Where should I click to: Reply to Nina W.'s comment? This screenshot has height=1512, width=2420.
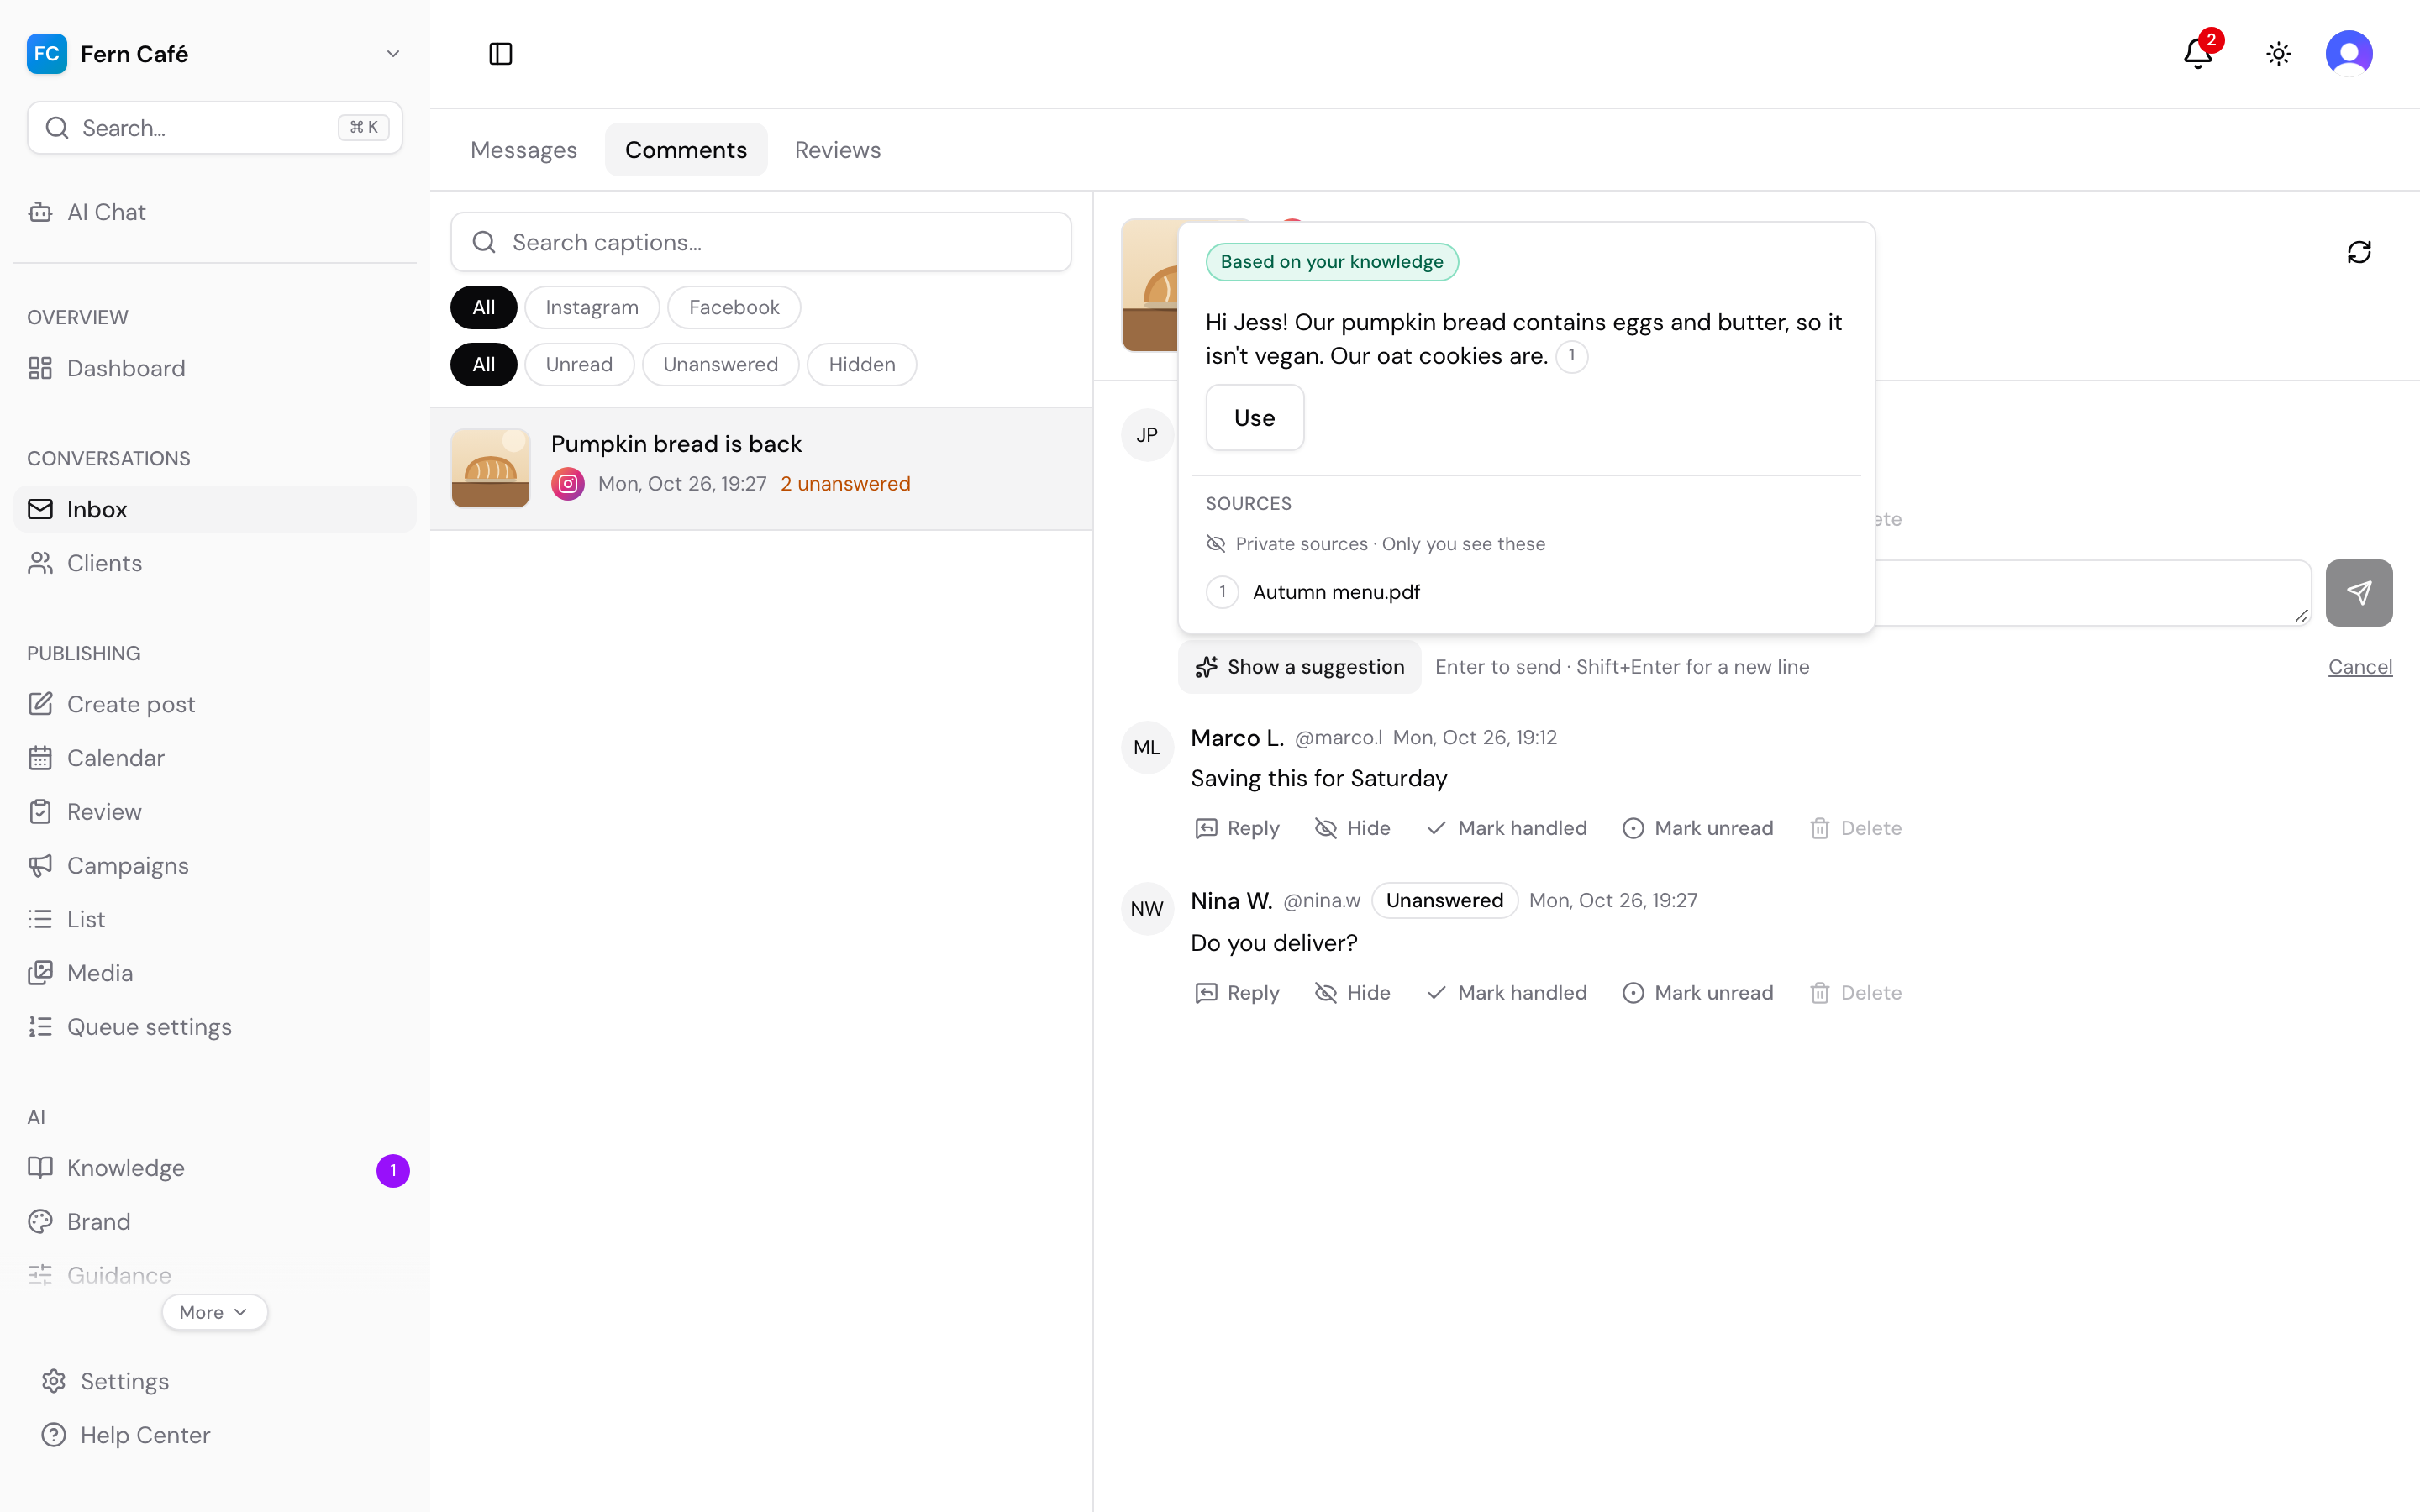(x=1237, y=993)
